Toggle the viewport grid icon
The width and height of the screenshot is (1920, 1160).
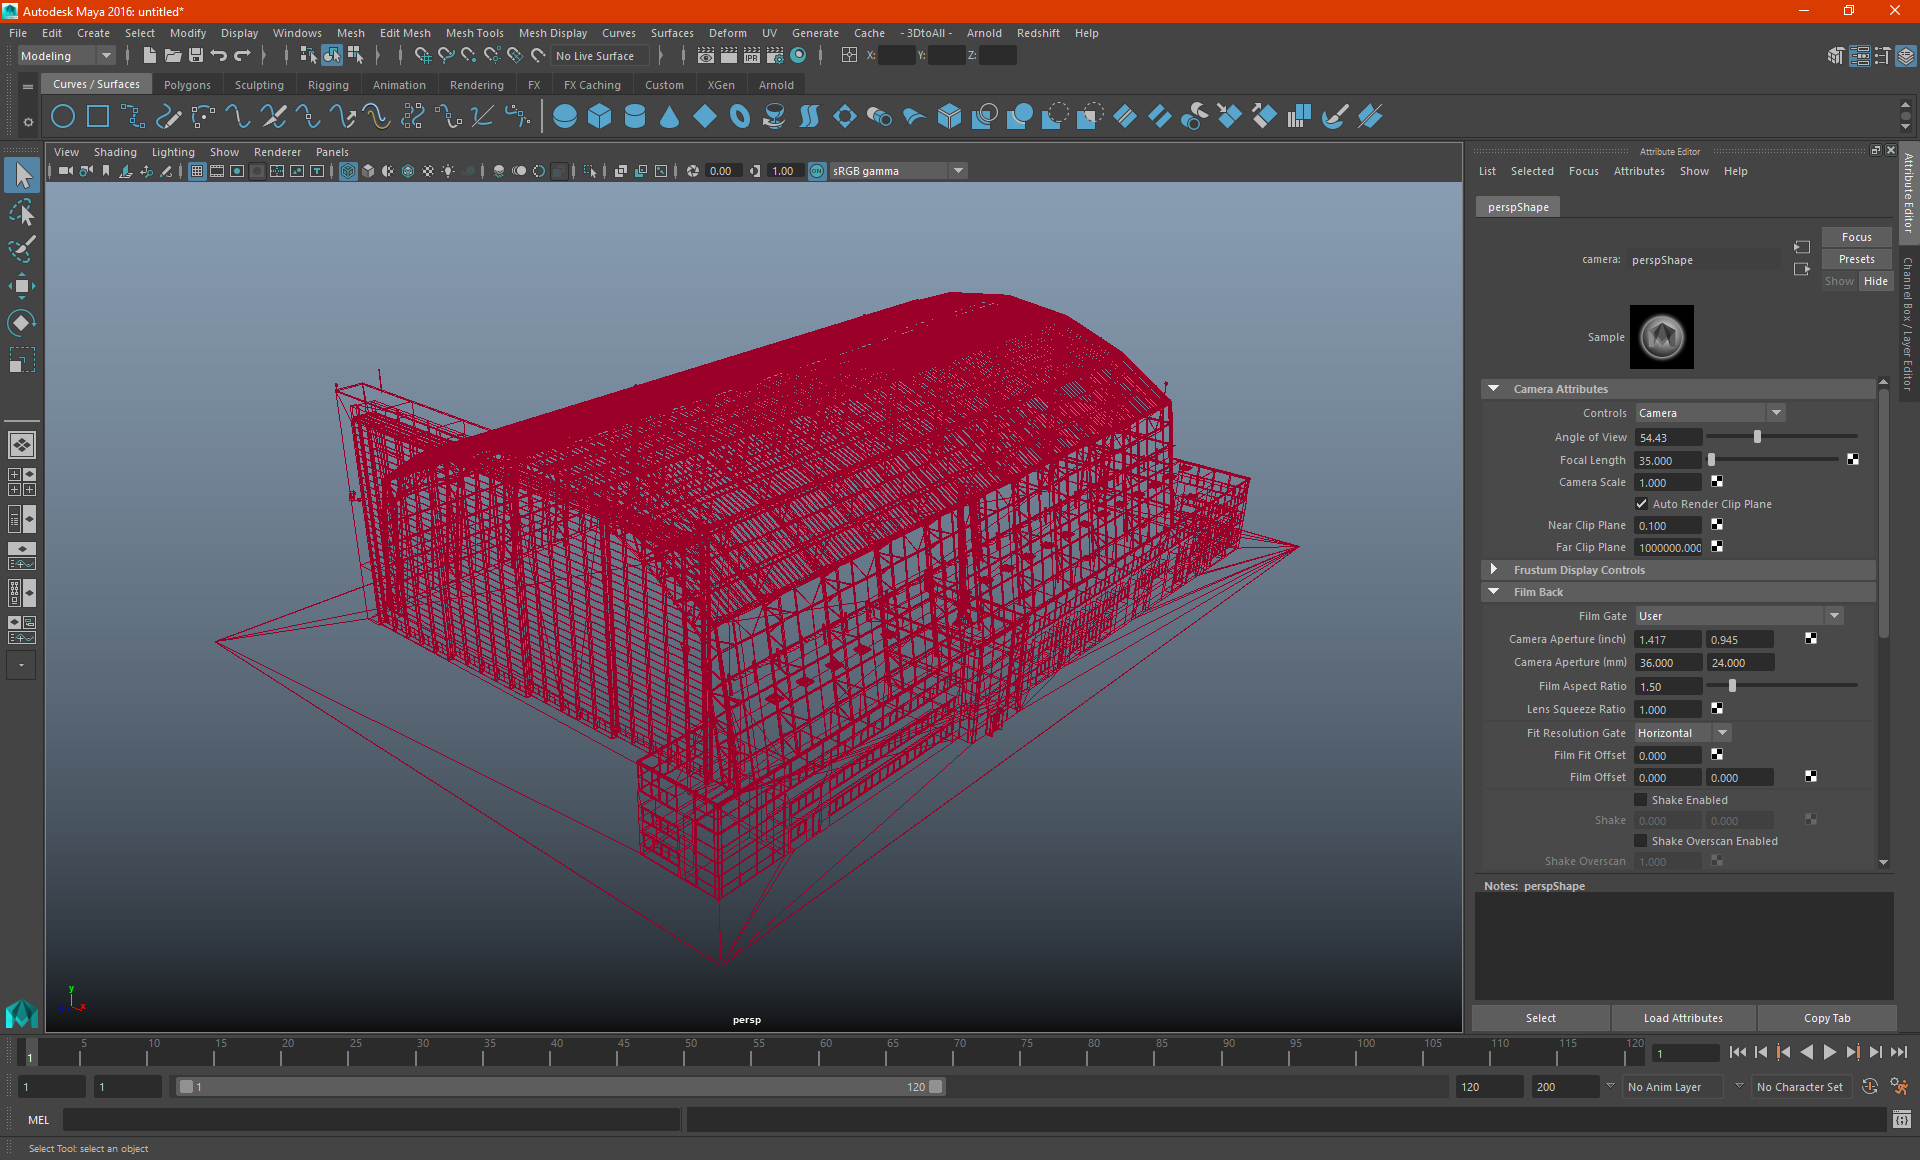(x=197, y=171)
